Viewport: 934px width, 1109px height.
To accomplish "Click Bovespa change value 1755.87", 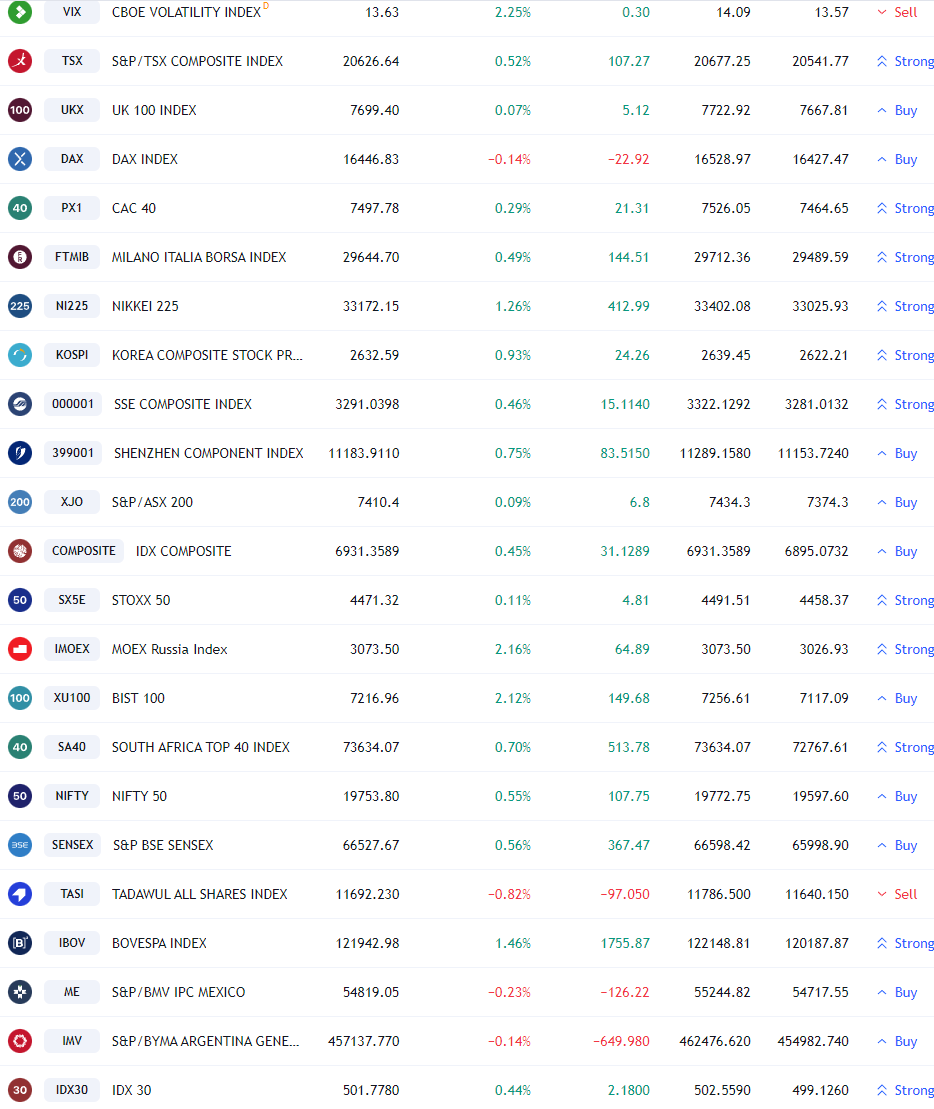I will [x=625, y=943].
